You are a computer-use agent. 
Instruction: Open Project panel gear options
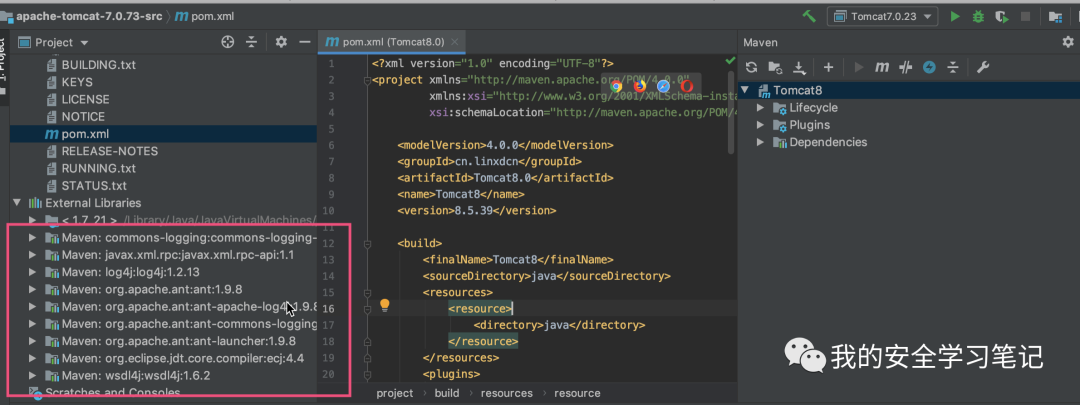click(281, 42)
